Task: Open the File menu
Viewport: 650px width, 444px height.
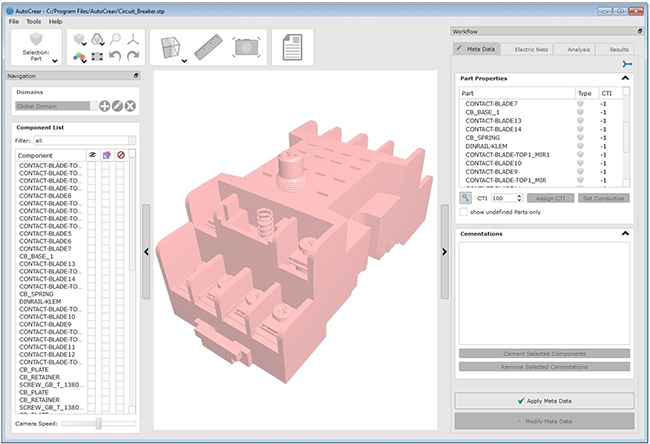Action: [14, 22]
